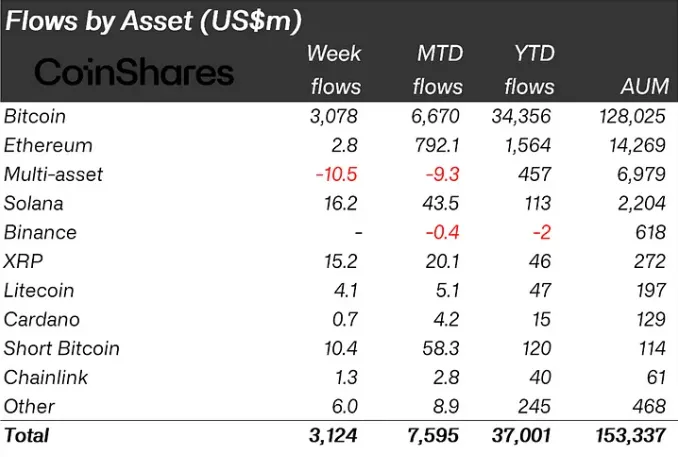Click the Other row label
This screenshot has height=457, width=678.
pos(29,406)
